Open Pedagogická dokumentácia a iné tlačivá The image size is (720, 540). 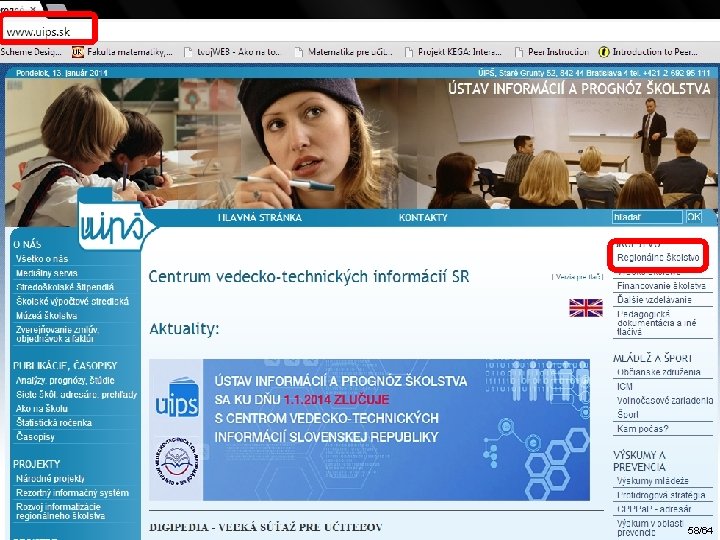pyautogui.click(x=657, y=323)
